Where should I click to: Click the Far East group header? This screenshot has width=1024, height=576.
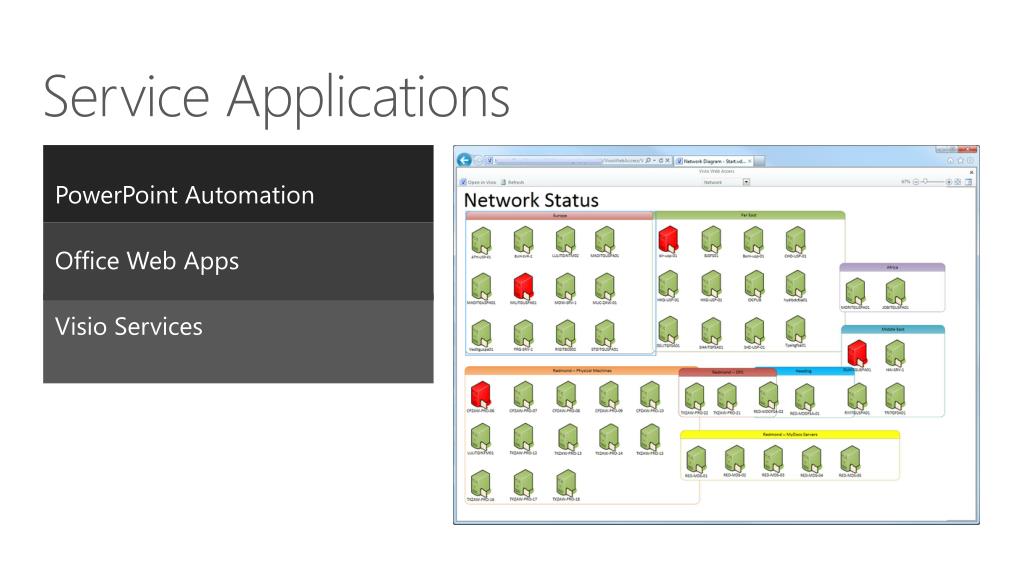pos(749,215)
